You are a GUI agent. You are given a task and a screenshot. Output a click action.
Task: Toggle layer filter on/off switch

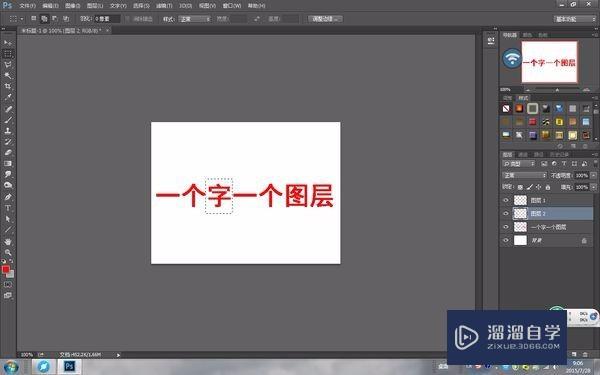595,163
